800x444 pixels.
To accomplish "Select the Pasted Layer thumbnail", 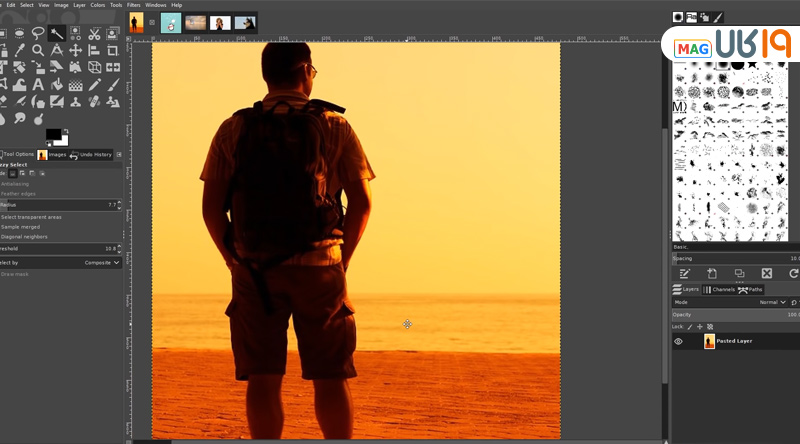I will (709, 341).
